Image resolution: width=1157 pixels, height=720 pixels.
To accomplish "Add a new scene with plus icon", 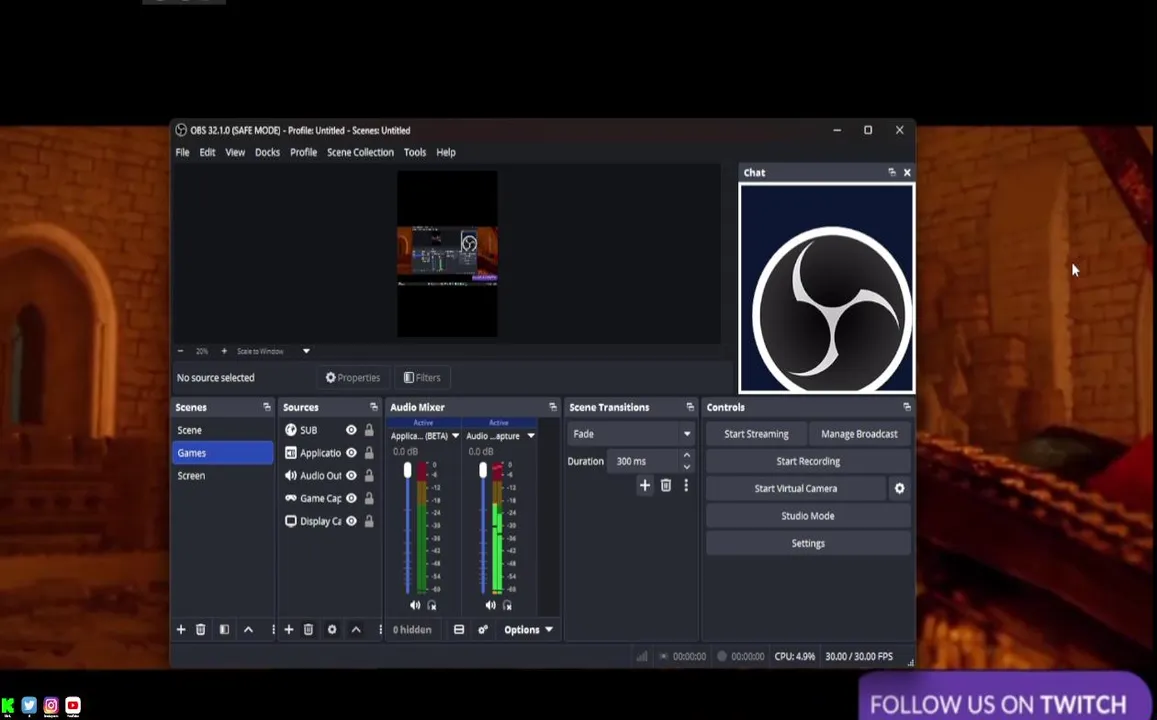I will (x=181, y=629).
